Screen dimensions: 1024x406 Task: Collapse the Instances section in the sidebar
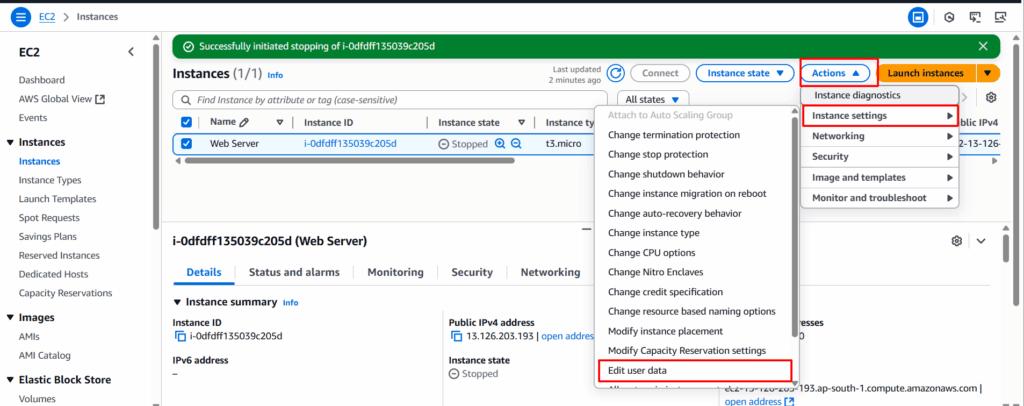pos(10,142)
